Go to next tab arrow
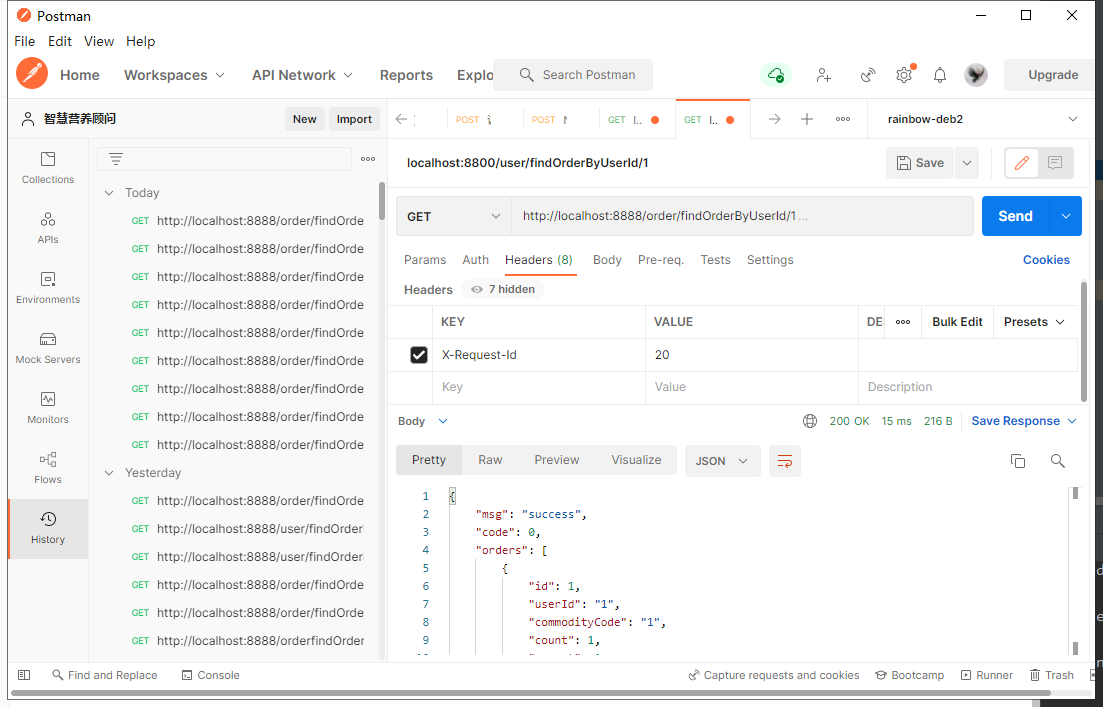 (774, 120)
